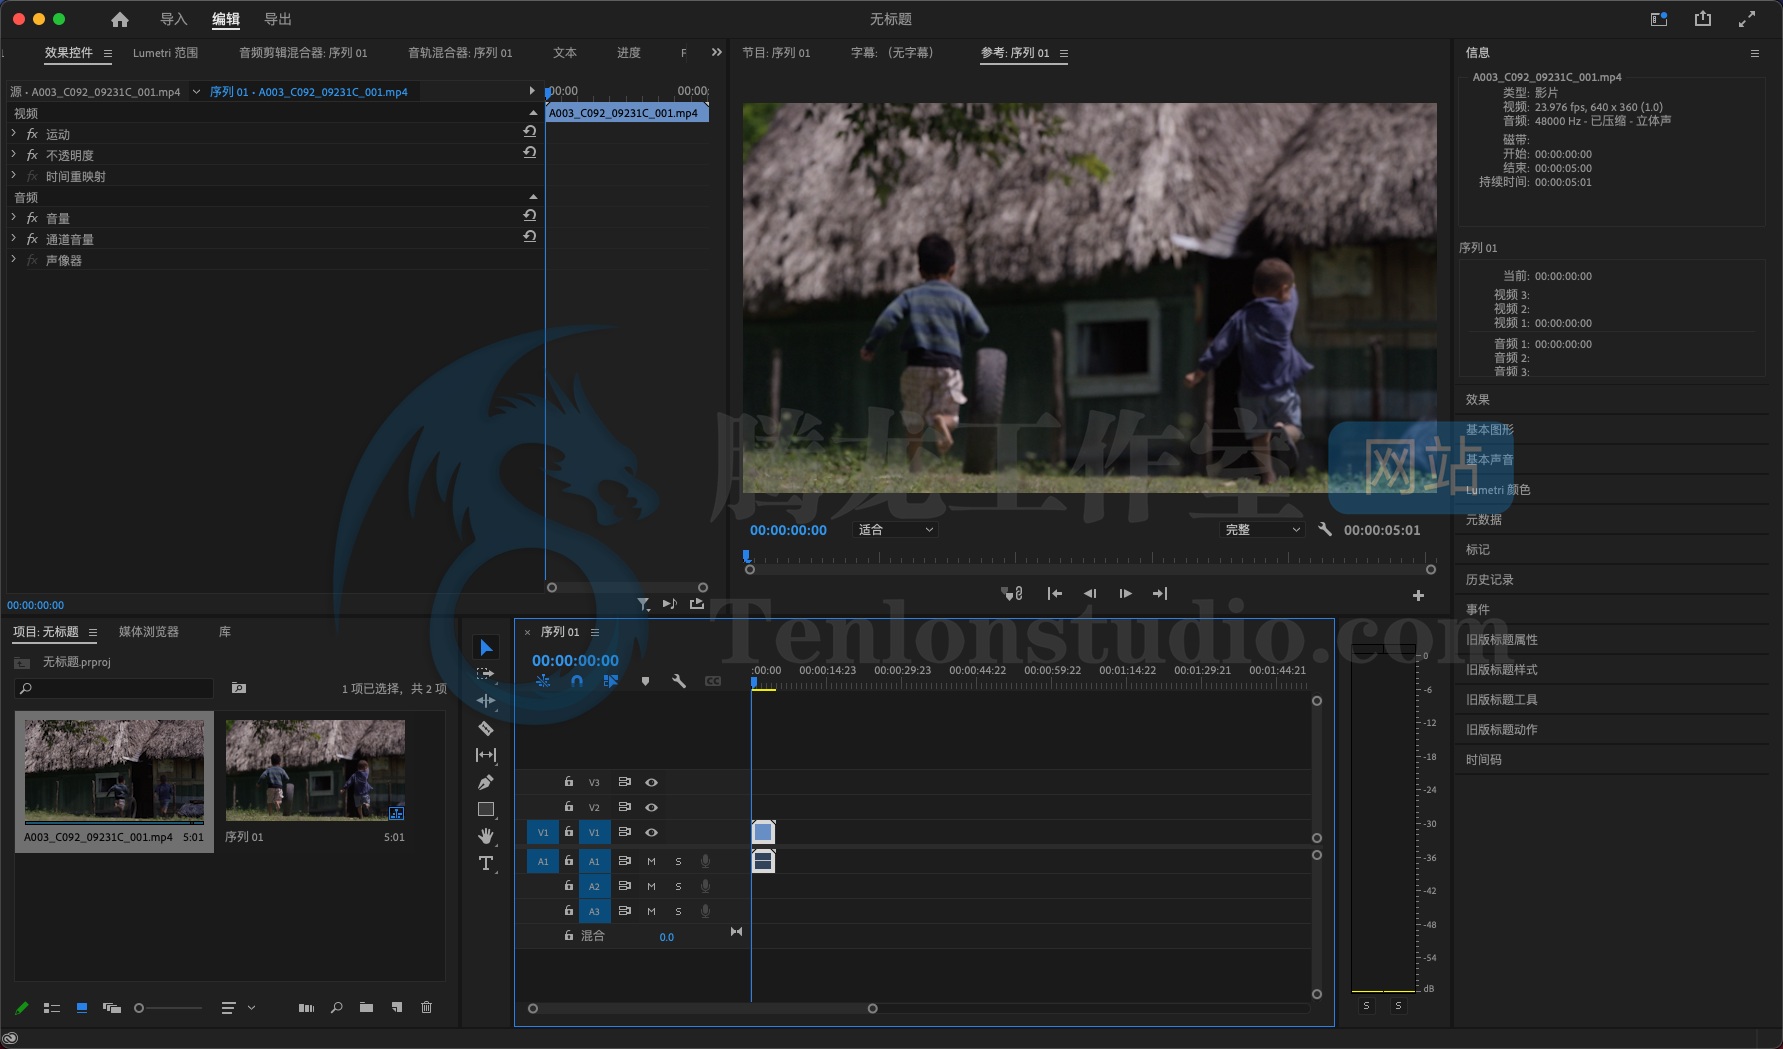Click the program monitor playhead marker
1783x1049 pixels.
(747, 557)
